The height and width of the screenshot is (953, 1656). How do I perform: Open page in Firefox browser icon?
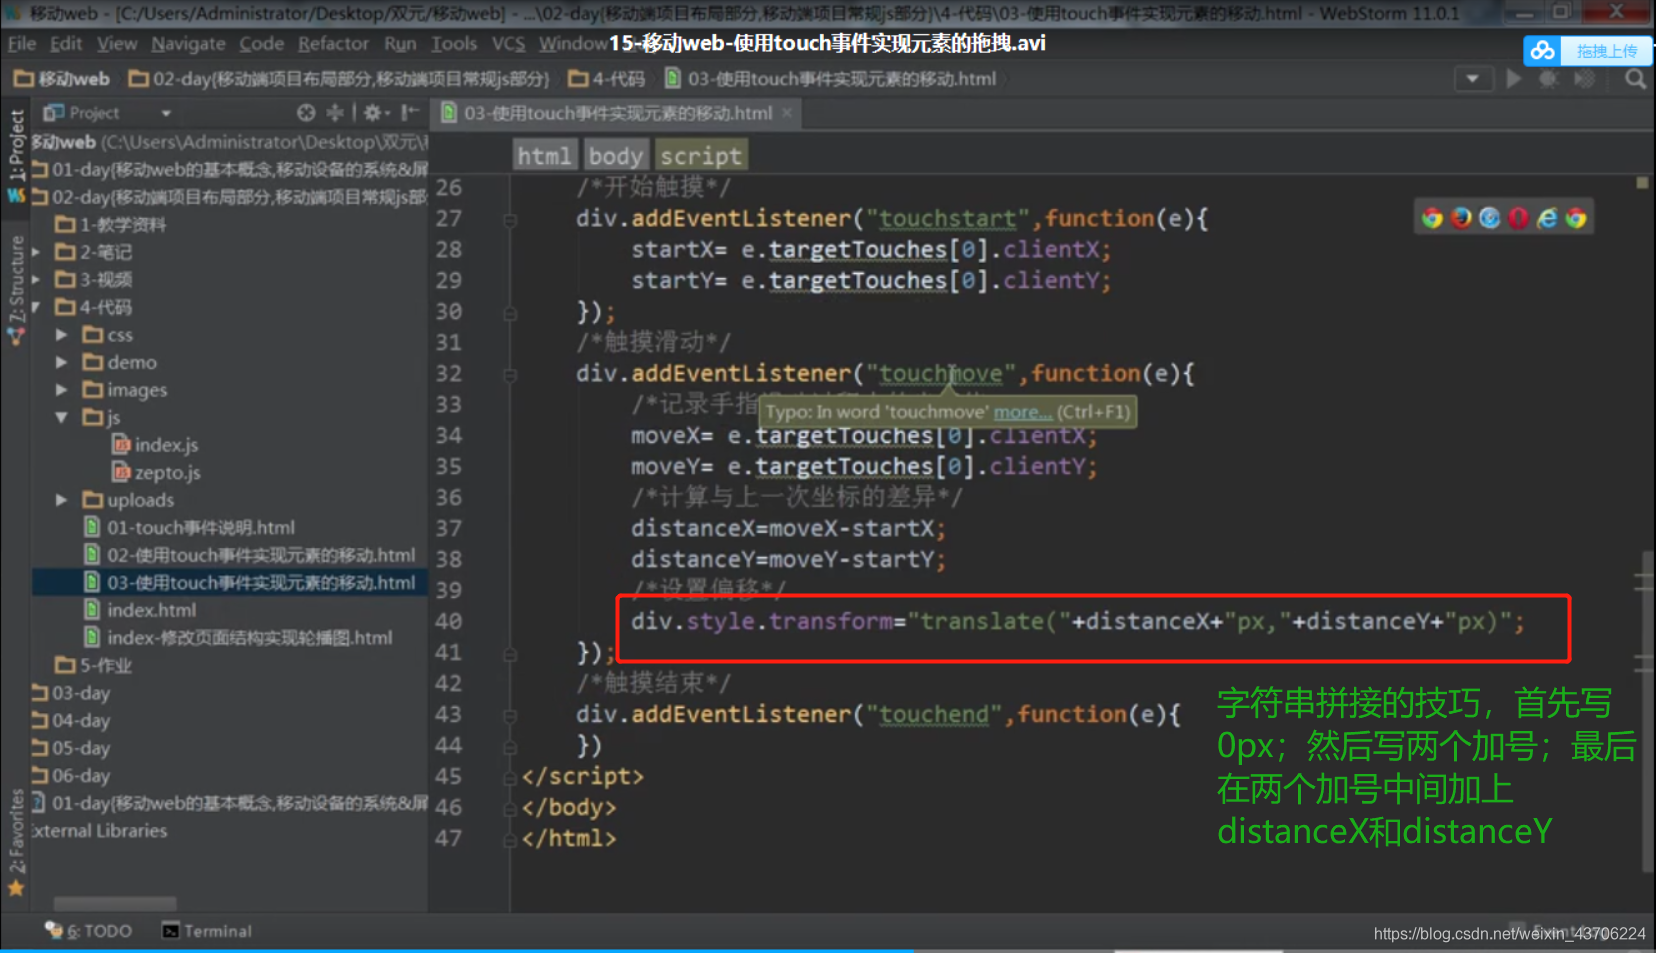click(1461, 218)
